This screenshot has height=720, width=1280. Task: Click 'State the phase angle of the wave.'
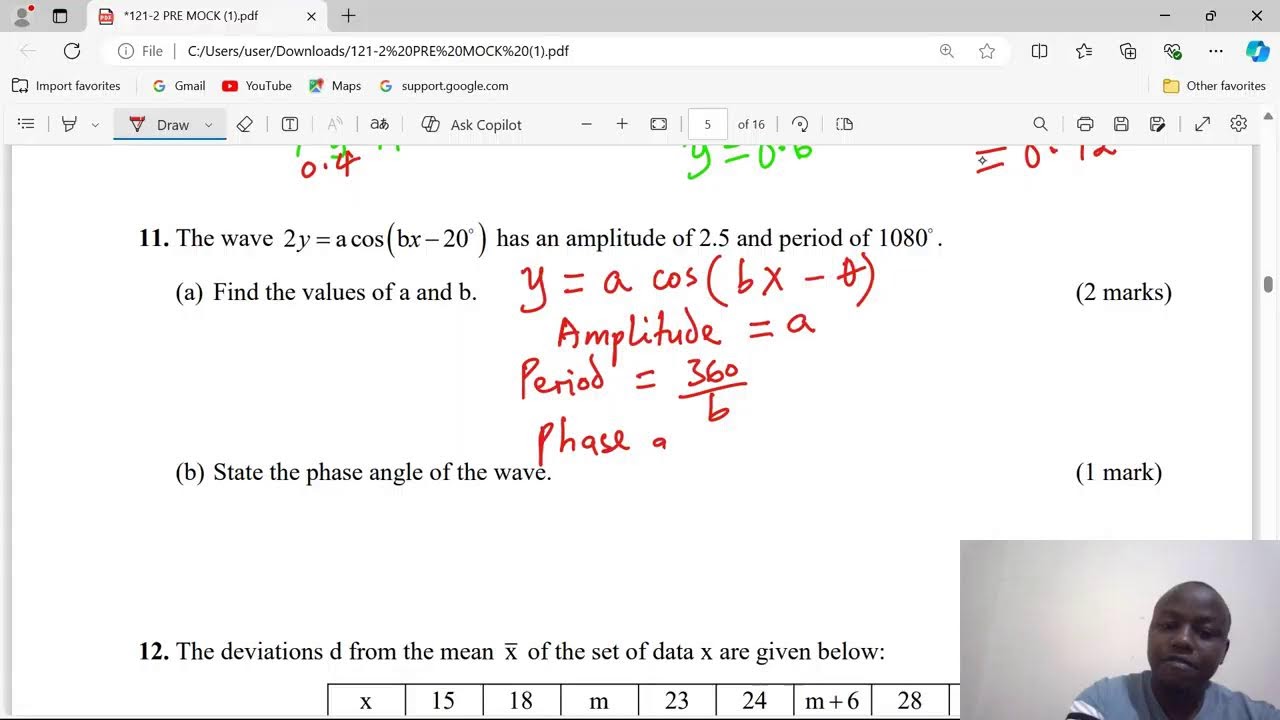pos(382,472)
